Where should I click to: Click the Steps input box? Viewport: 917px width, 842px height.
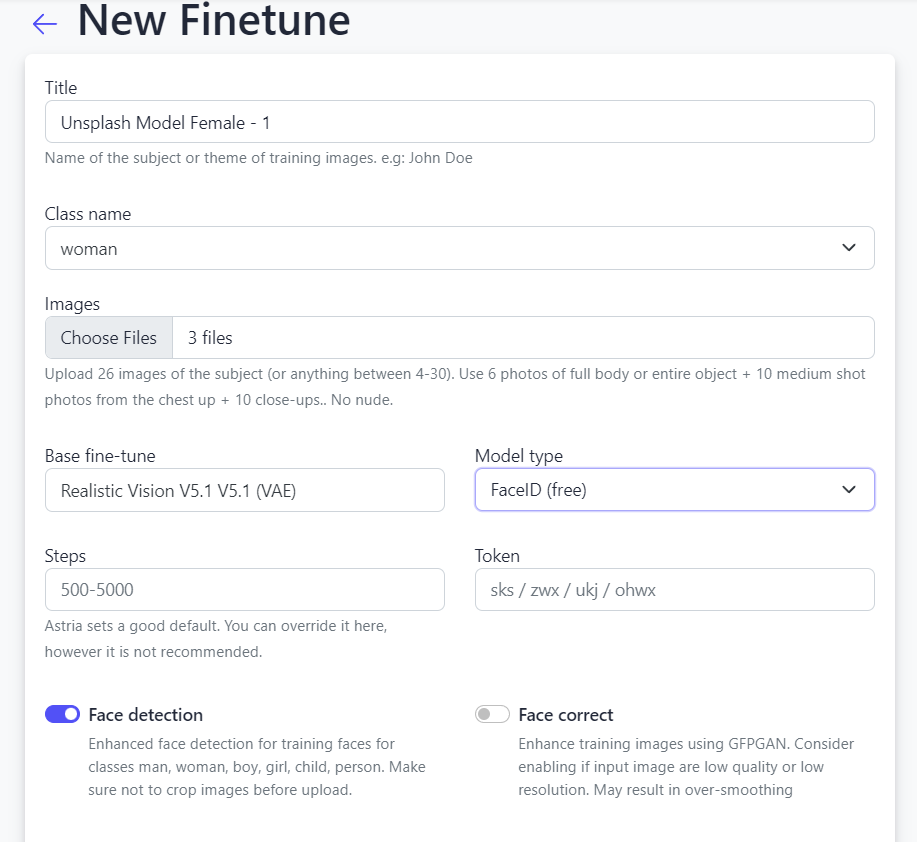point(244,590)
